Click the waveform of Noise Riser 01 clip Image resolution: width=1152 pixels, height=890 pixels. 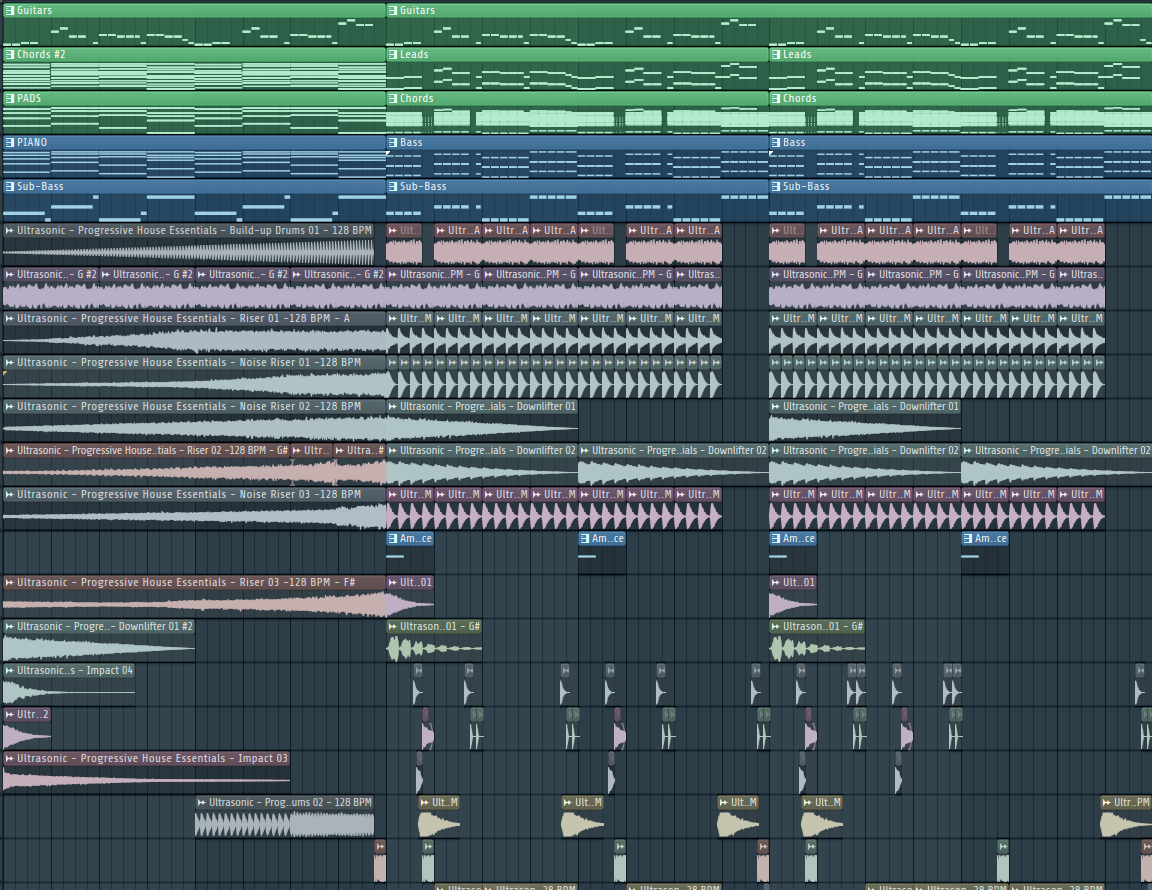(x=195, y=384)
